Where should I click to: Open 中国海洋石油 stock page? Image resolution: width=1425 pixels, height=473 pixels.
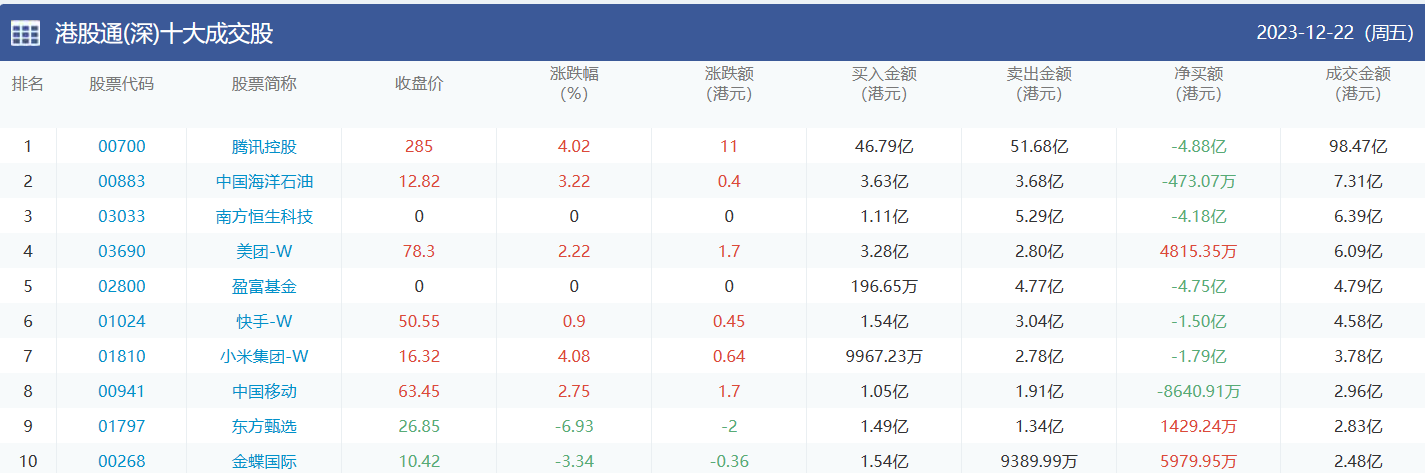pos(264,181)
